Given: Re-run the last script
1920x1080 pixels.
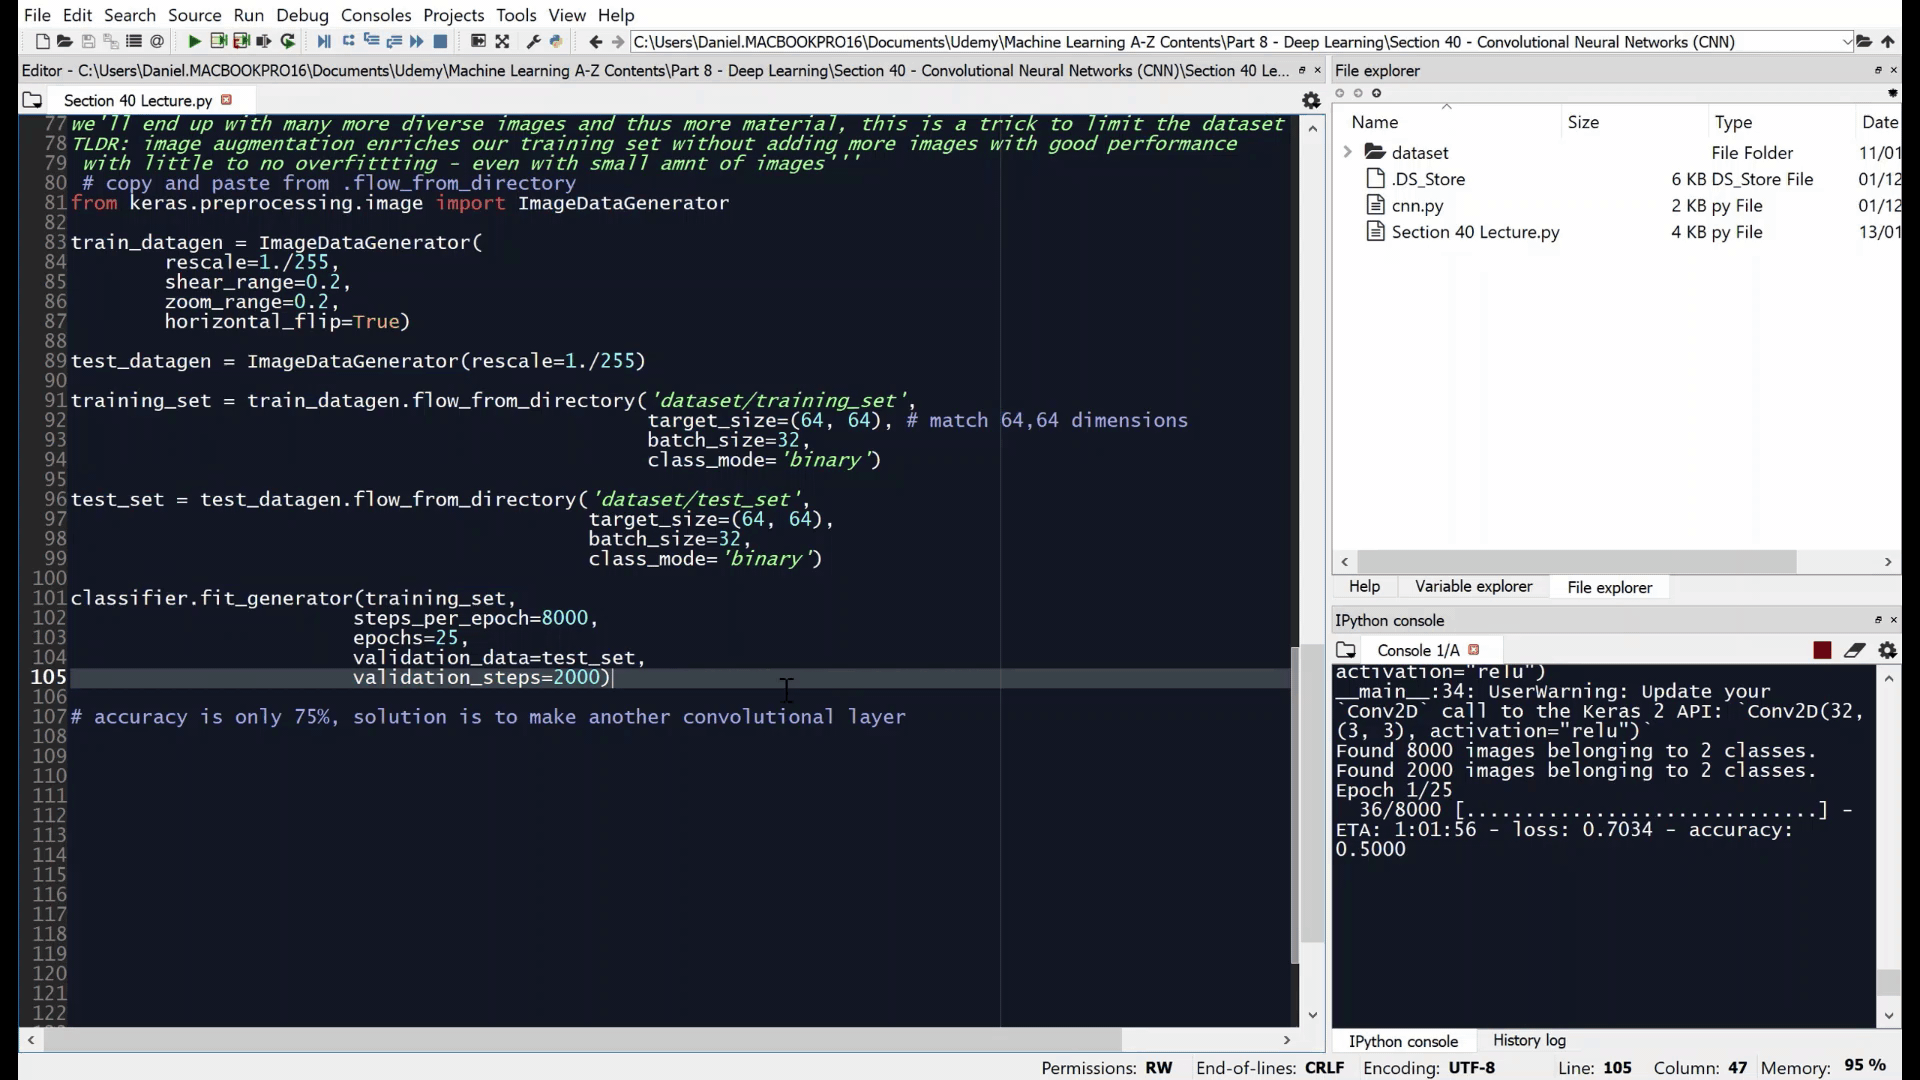Looking at the screenshot, I should click(288, 42).
